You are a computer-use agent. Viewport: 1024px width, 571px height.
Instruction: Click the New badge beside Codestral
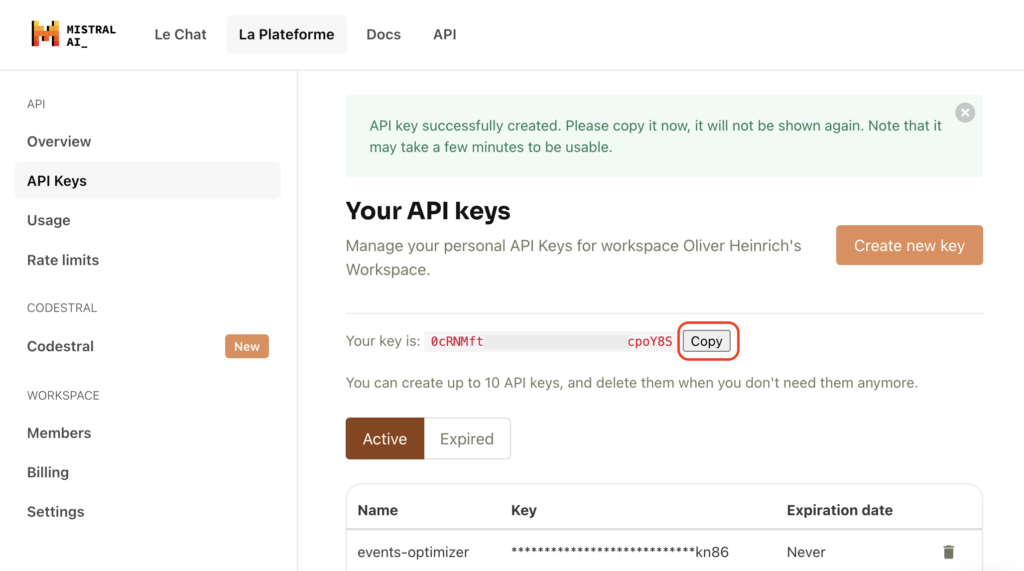click(247, 346)
